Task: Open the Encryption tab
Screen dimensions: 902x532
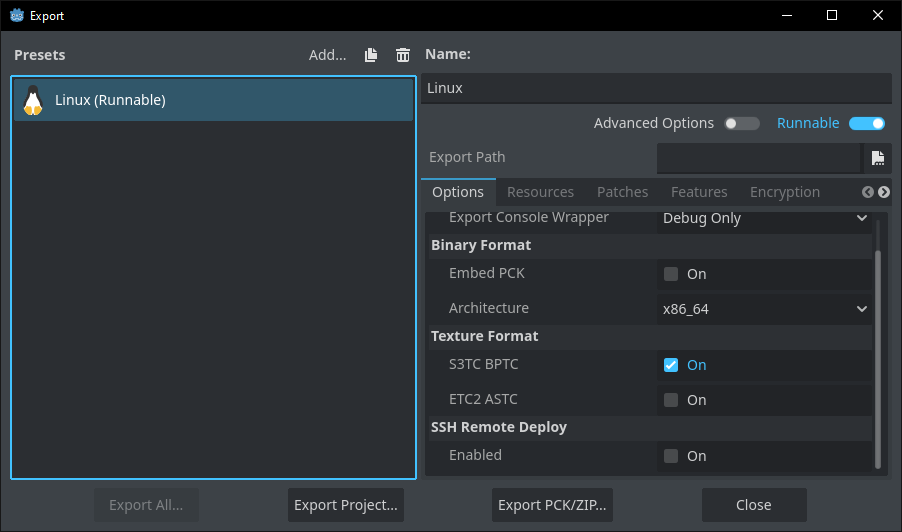Action: 785,192
